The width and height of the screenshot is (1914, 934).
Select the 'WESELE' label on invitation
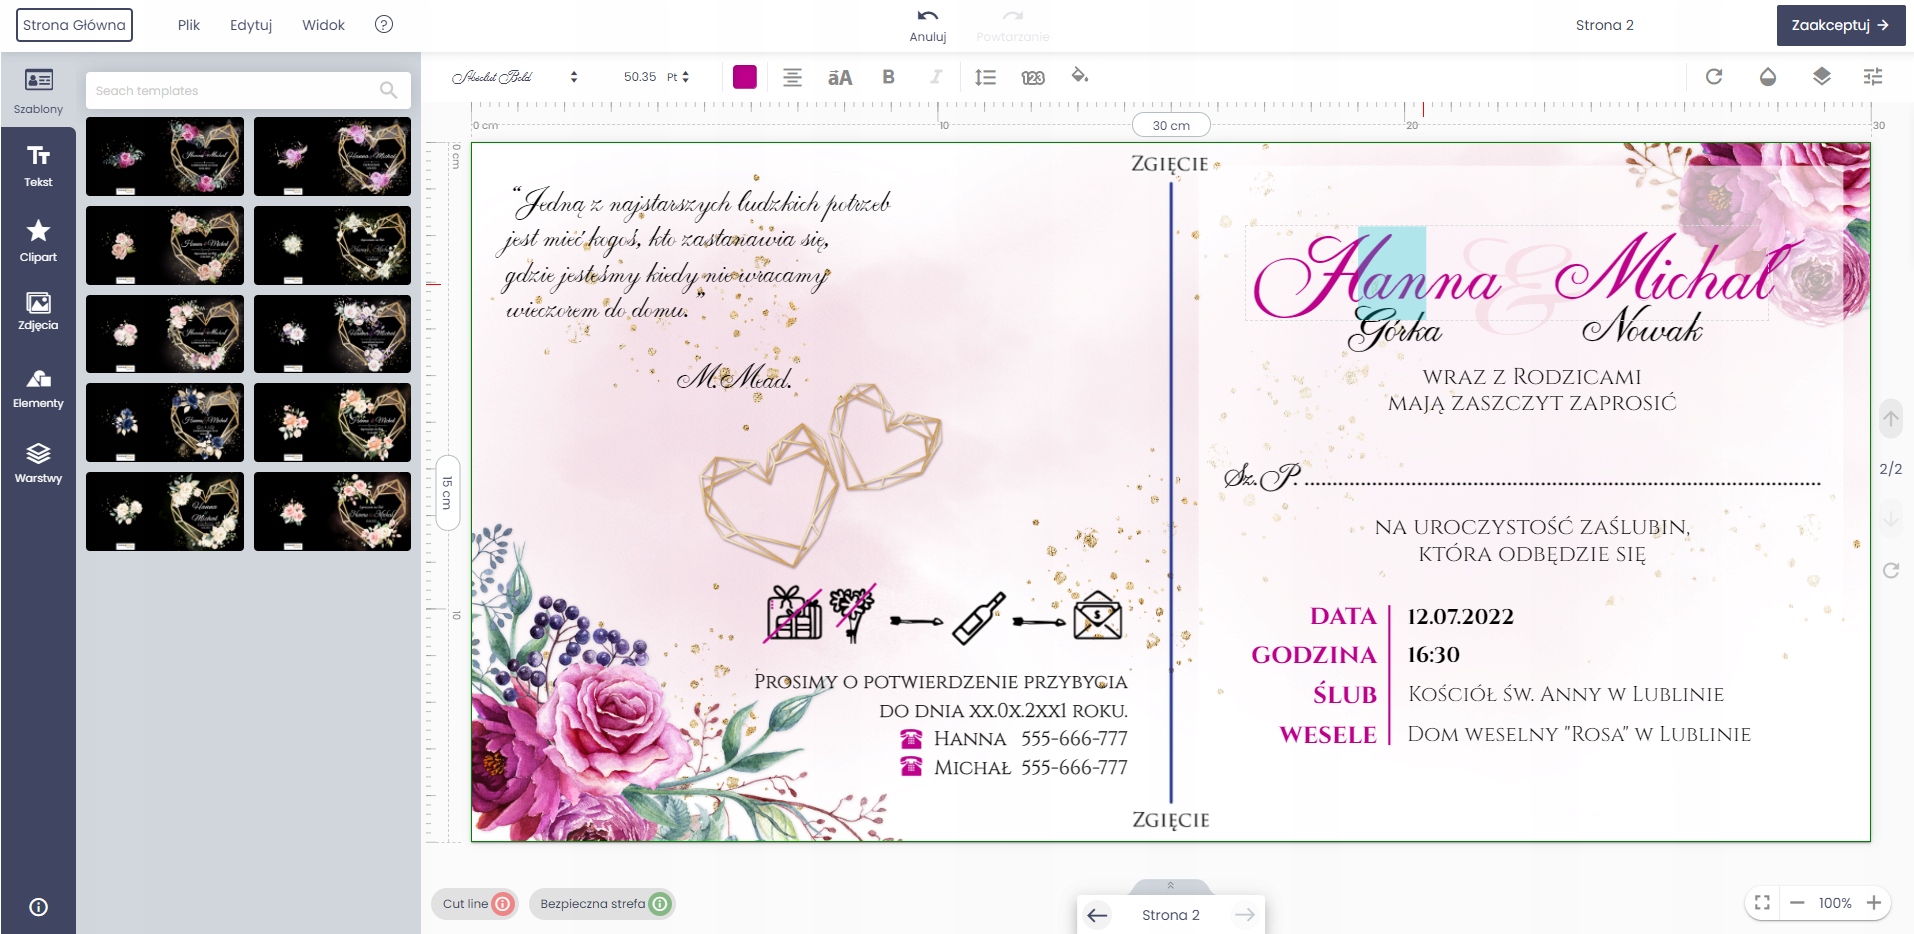[x=1328, y=735]
